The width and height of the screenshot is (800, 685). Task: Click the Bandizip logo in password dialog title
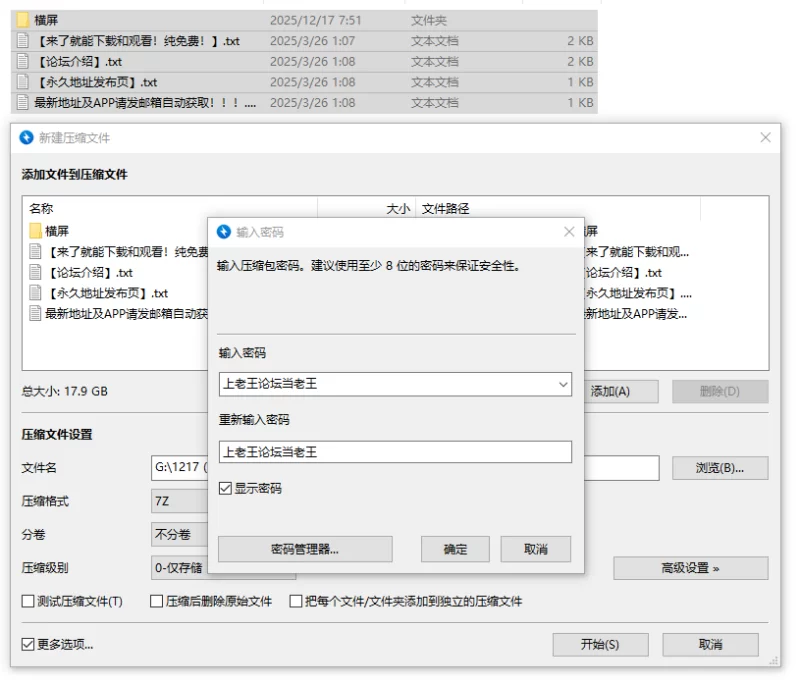[x=223, y=232]
